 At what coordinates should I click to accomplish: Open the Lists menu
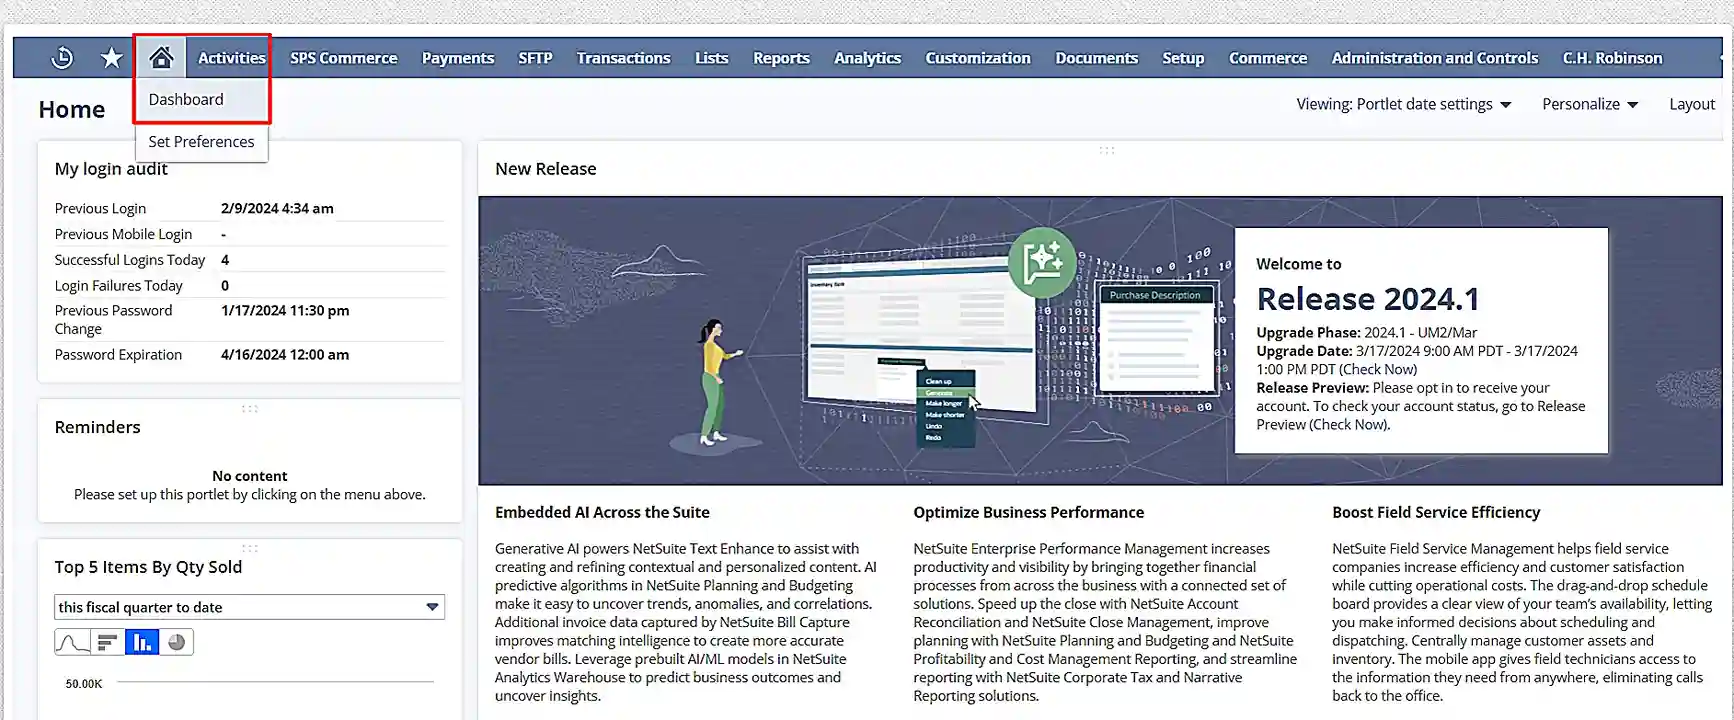[712, 58]
